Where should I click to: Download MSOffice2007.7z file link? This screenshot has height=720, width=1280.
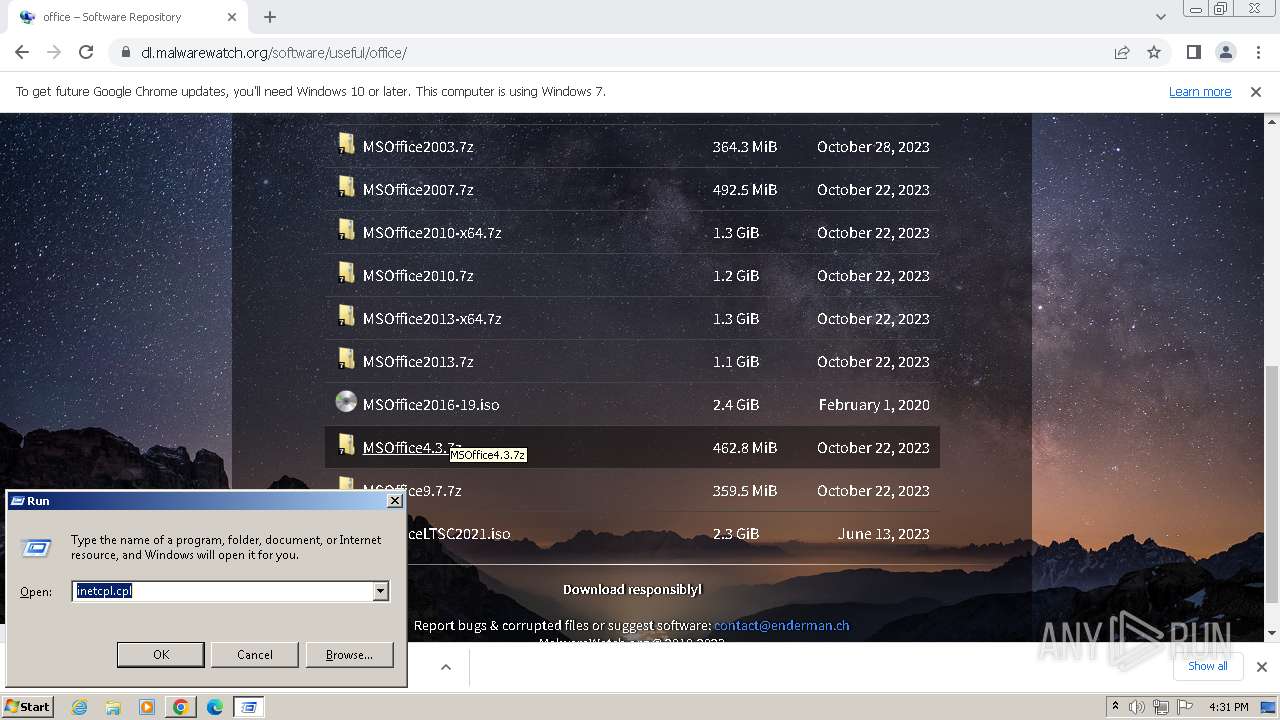pos(418,189)
